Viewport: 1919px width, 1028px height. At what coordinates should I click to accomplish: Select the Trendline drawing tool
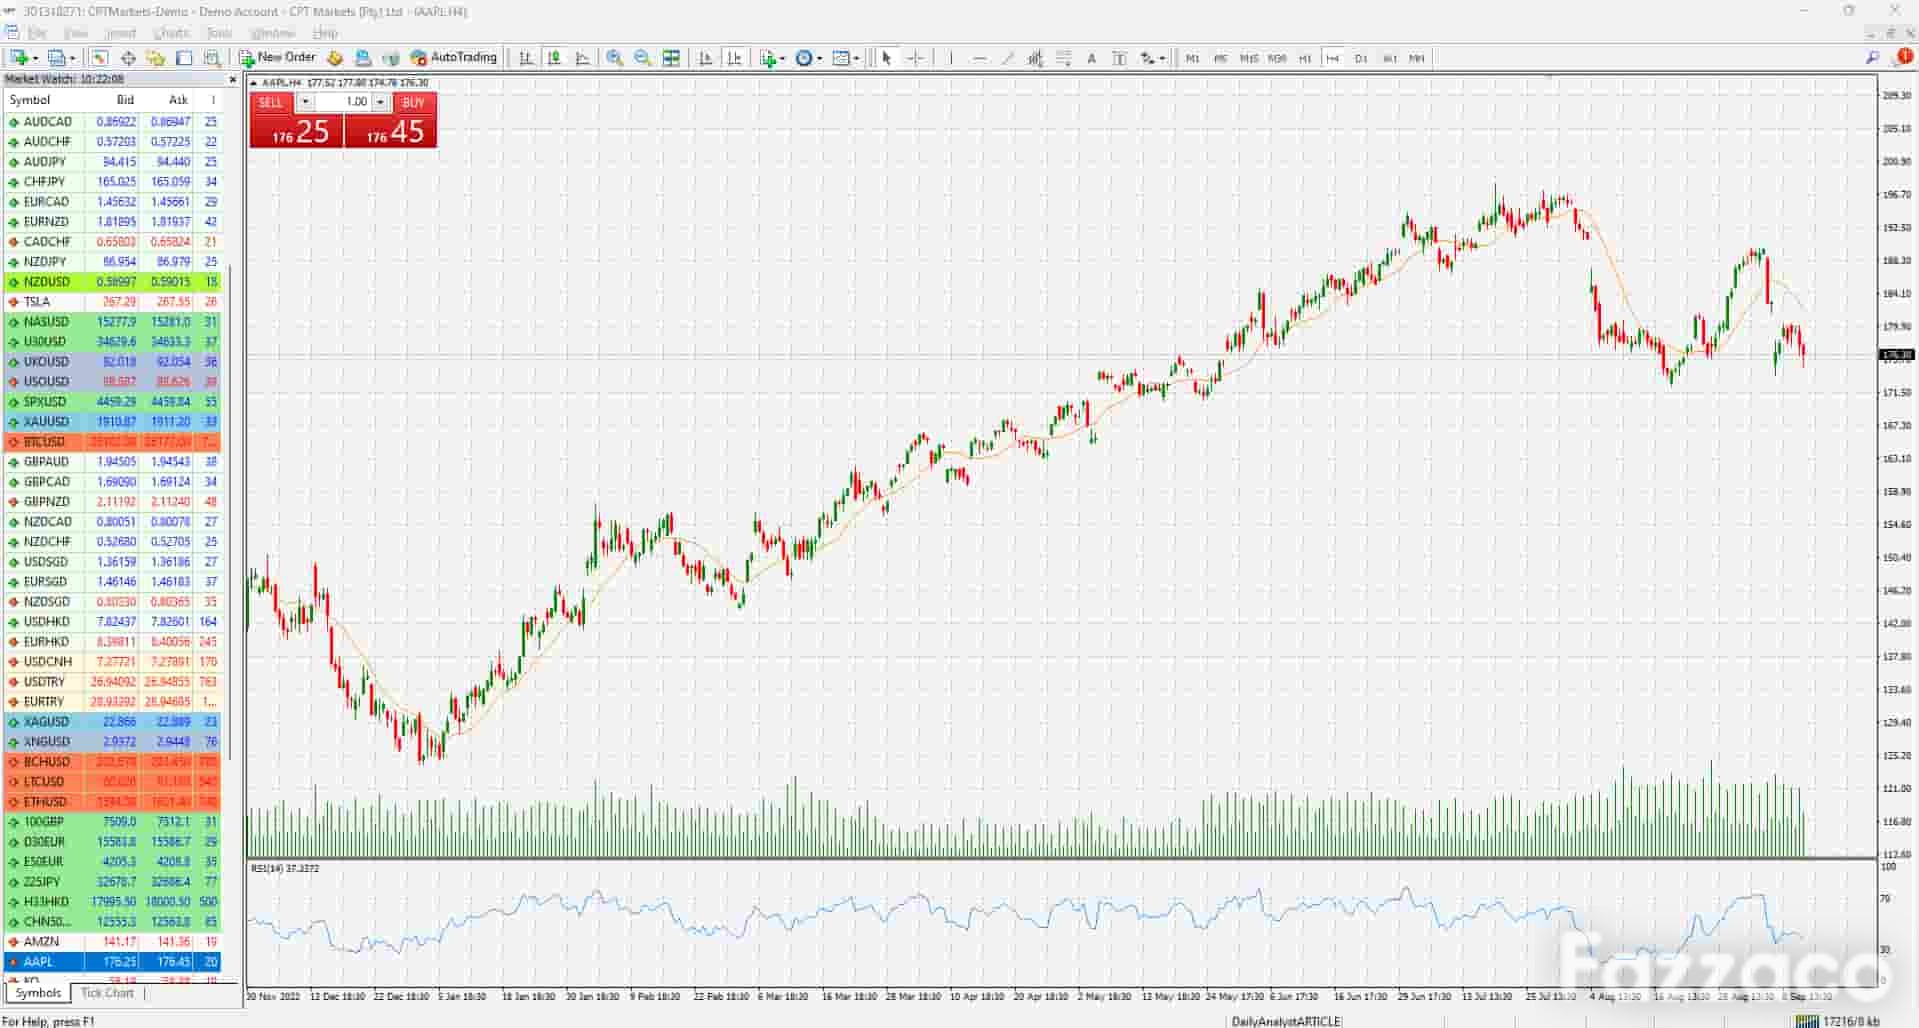click(x=1007, y=58)
